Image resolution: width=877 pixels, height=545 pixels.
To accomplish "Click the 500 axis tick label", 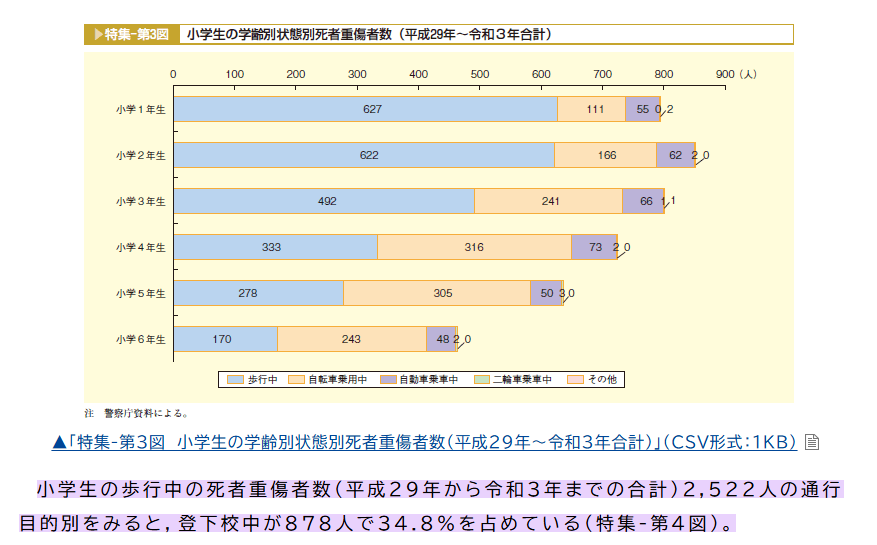I will pyautogui.click(x=480, y=74).
